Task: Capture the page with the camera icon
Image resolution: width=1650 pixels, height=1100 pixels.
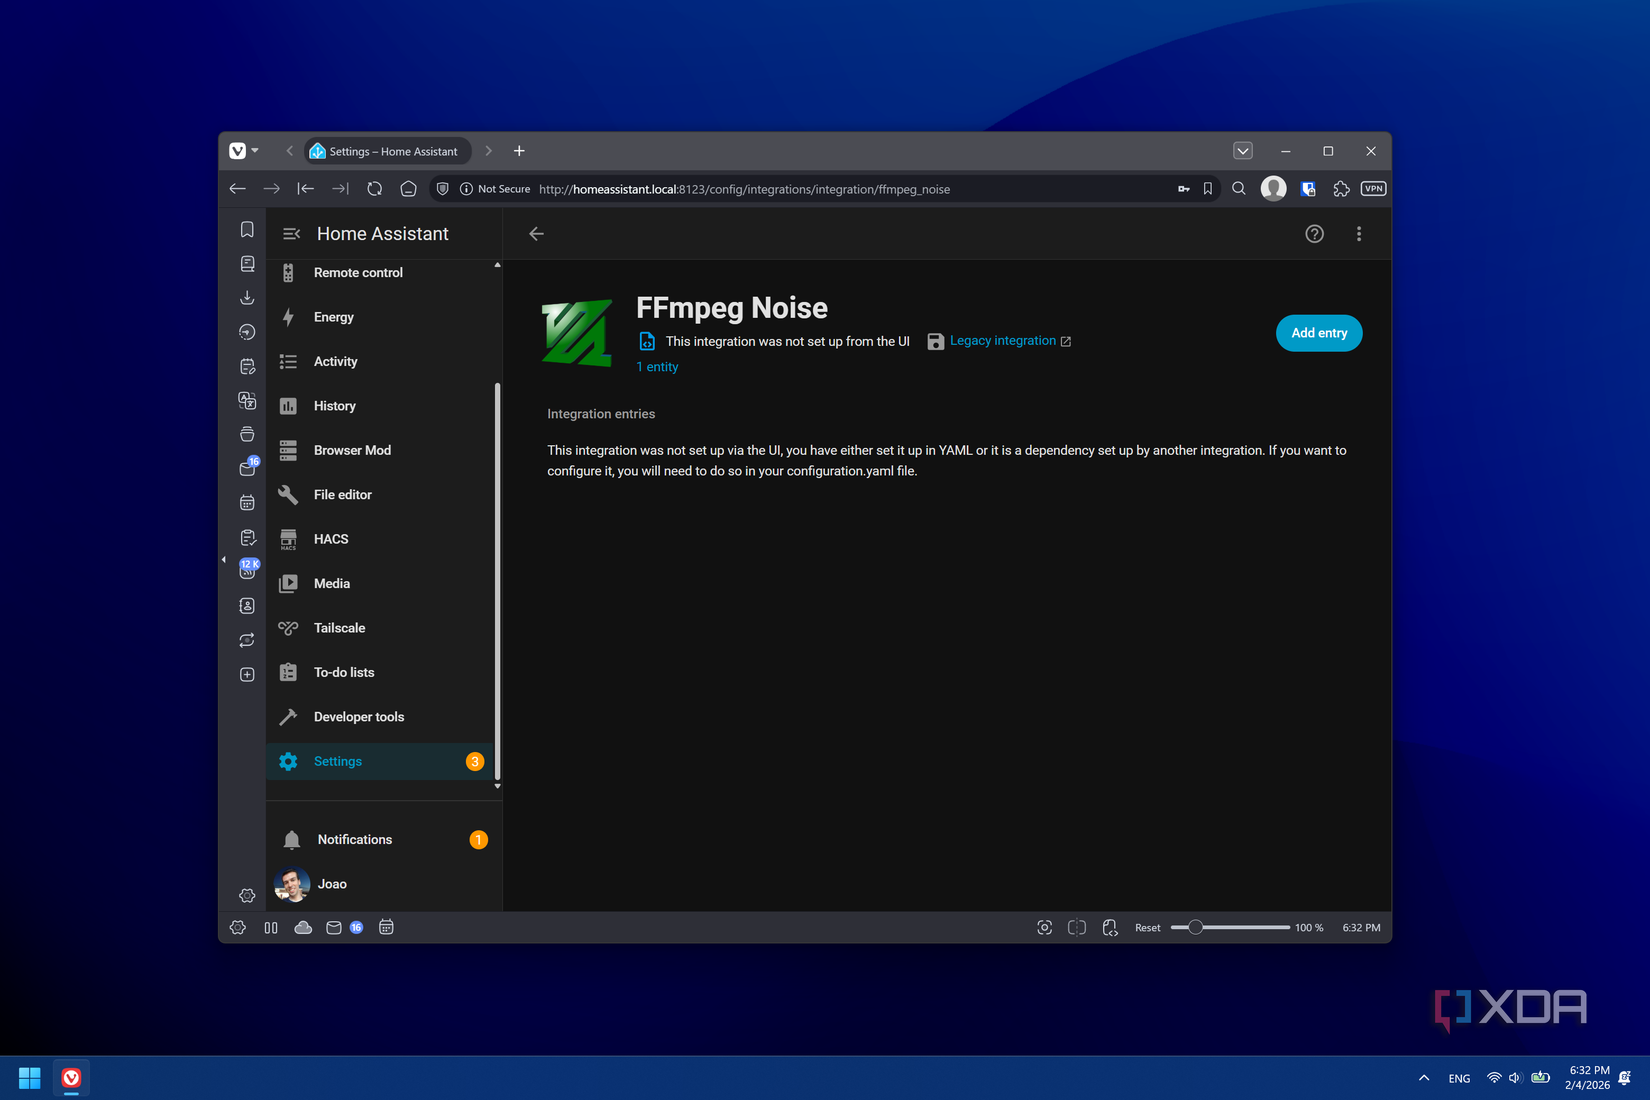Action: (1044, 928)
